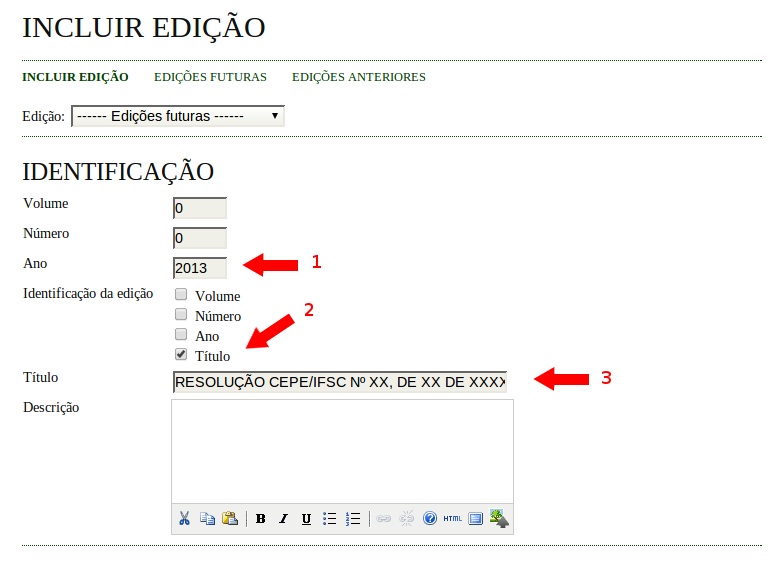Click the Copy icon in editor toolbar

(x=207, y=518)
